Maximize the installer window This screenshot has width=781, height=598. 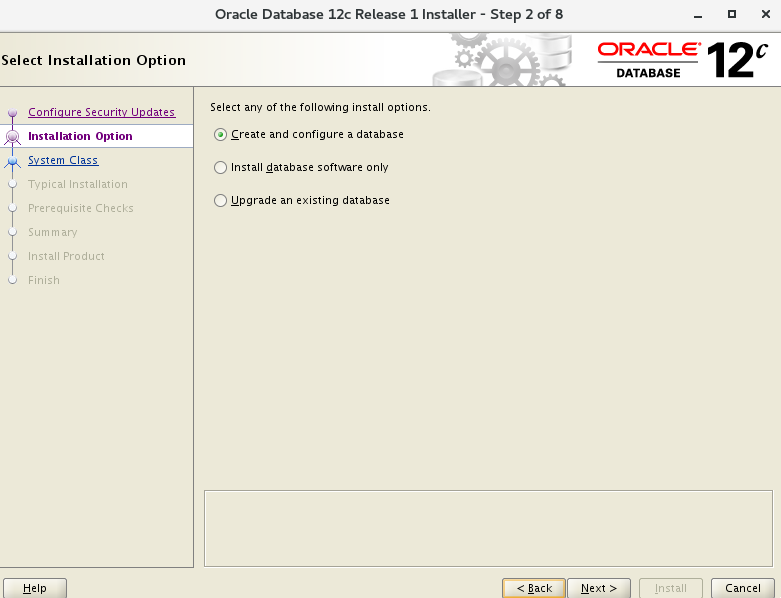click(x=732, y=14)
